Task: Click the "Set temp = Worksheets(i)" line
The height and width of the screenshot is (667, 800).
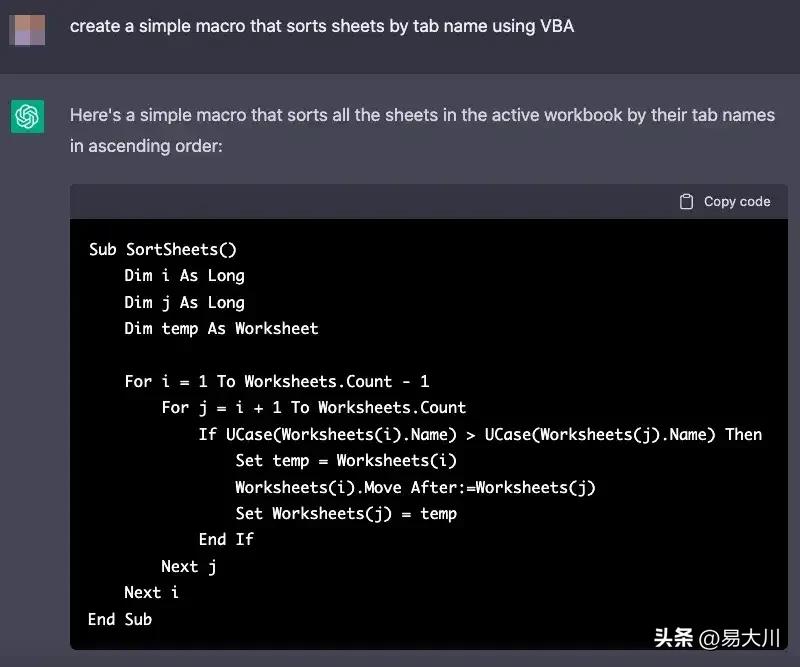Action: pos(346,460)
